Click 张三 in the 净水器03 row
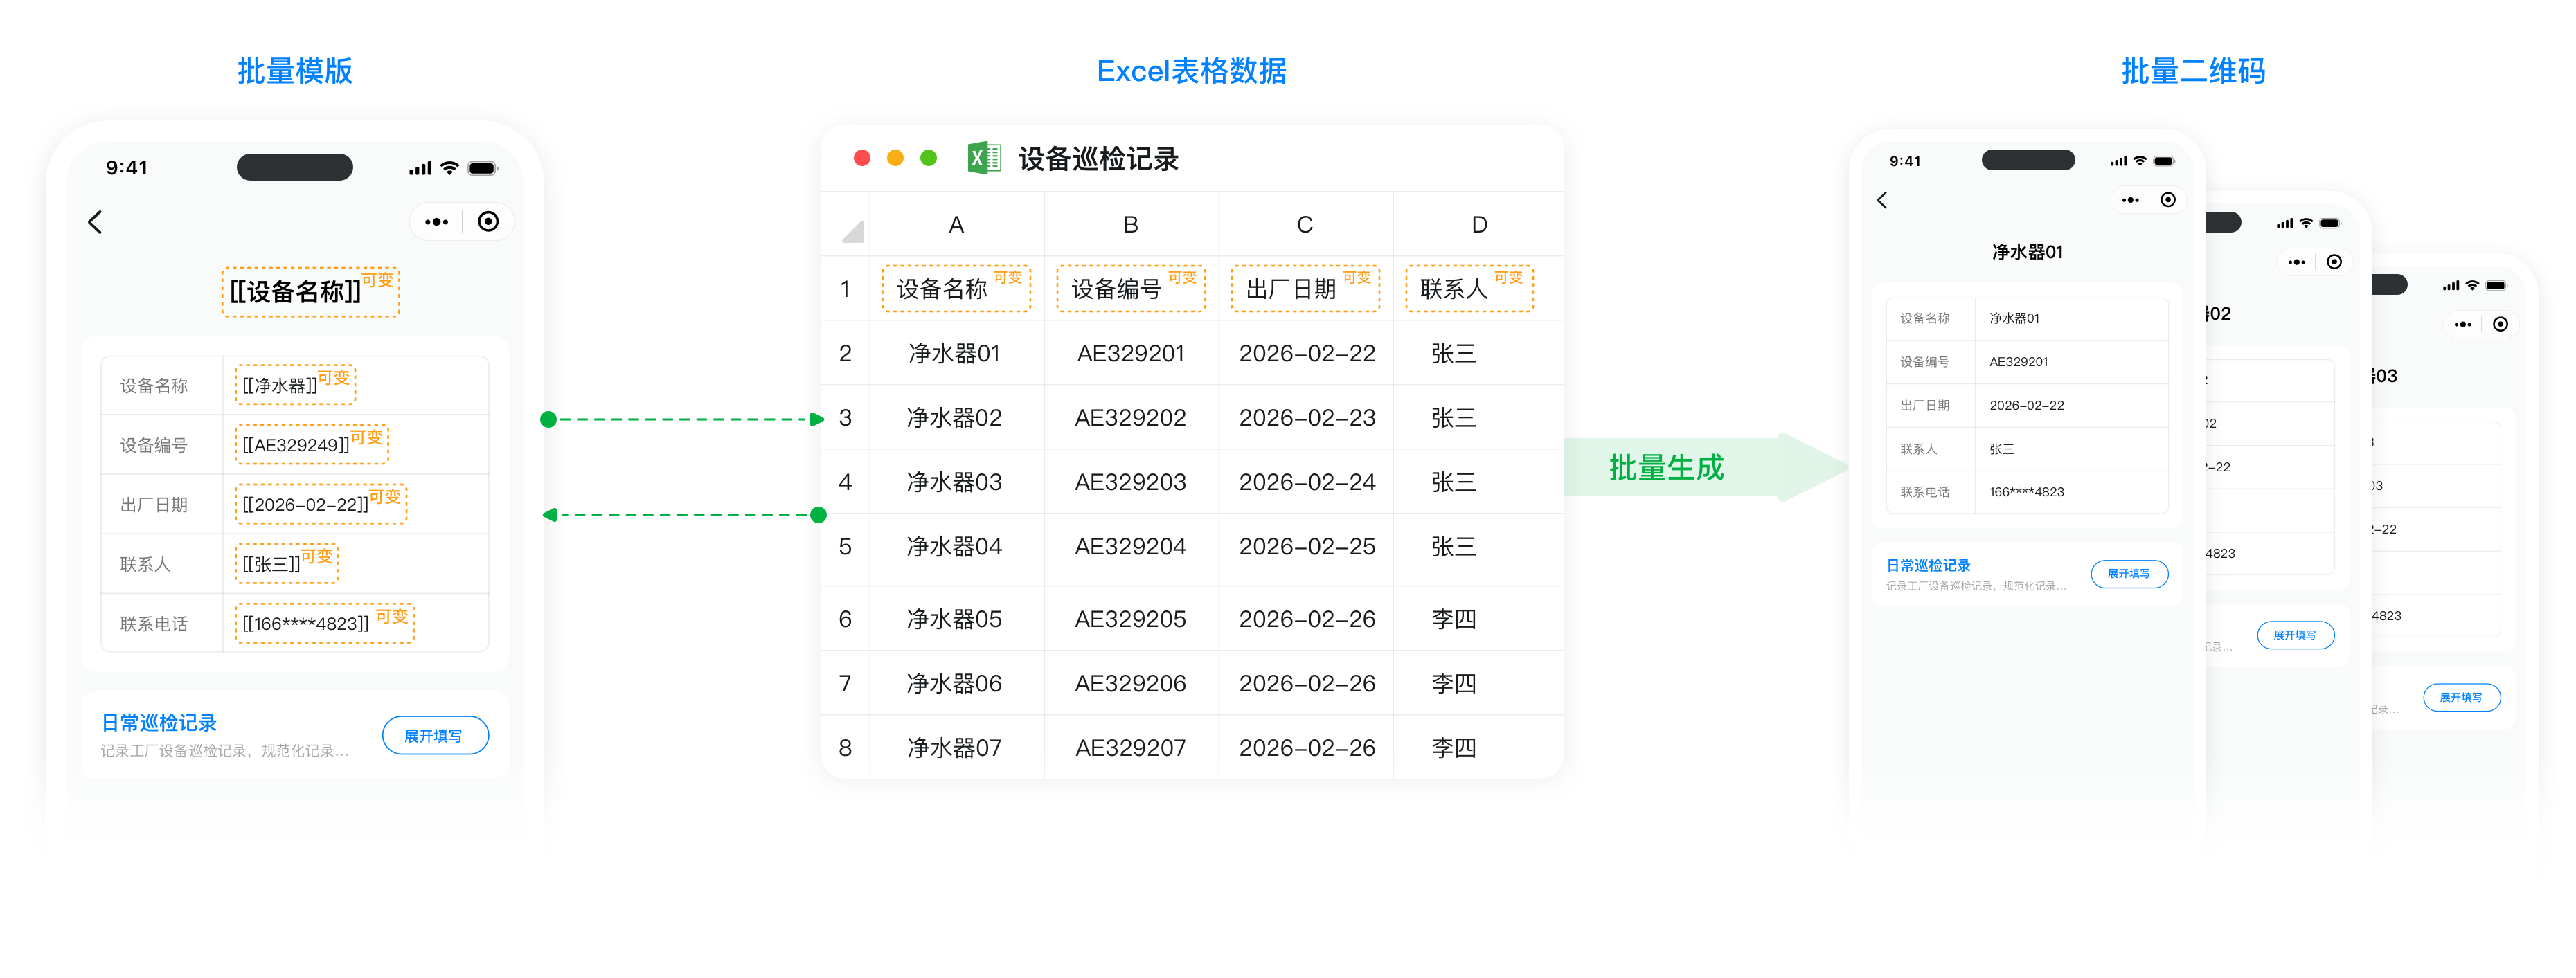The height and width of the screenshot is (978, 2576). pyautogui.click(x=1454, y=482)
